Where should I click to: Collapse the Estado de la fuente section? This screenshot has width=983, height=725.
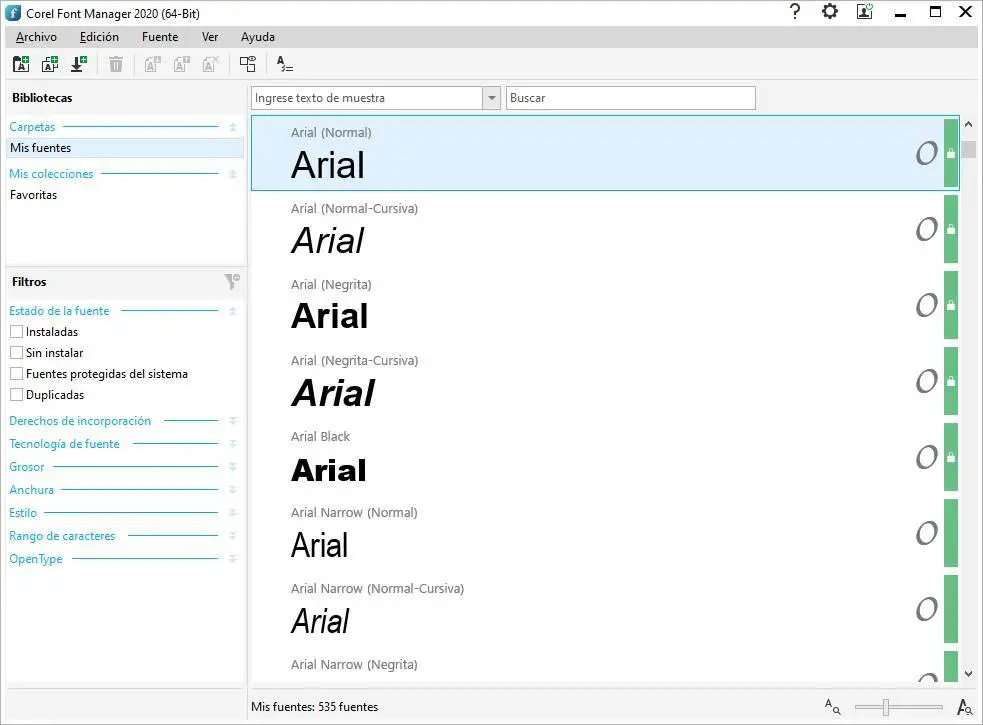[x=233, y=311]
